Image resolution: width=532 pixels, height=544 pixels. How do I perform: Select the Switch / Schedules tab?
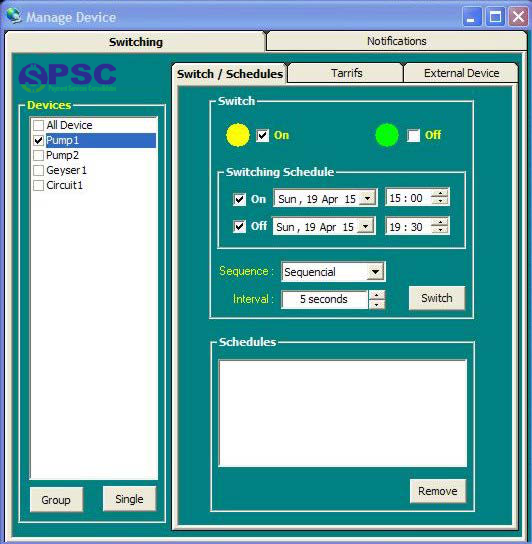tap(230, 74)
